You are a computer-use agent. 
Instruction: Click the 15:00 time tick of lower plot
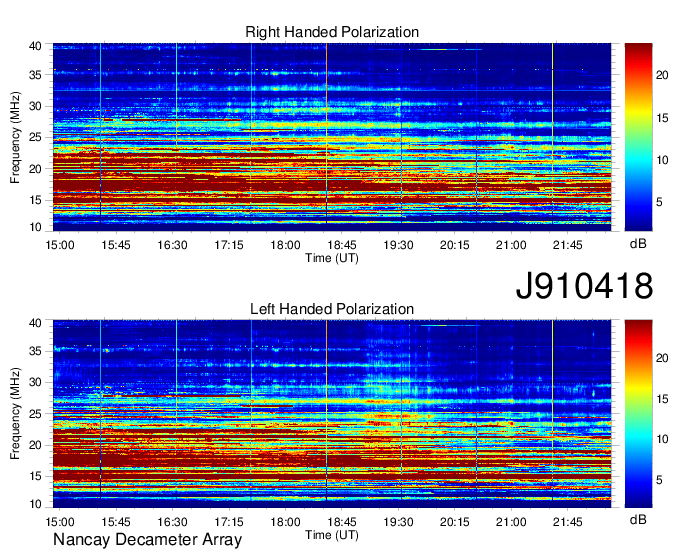pyautogui.click(x=60, y=522)
